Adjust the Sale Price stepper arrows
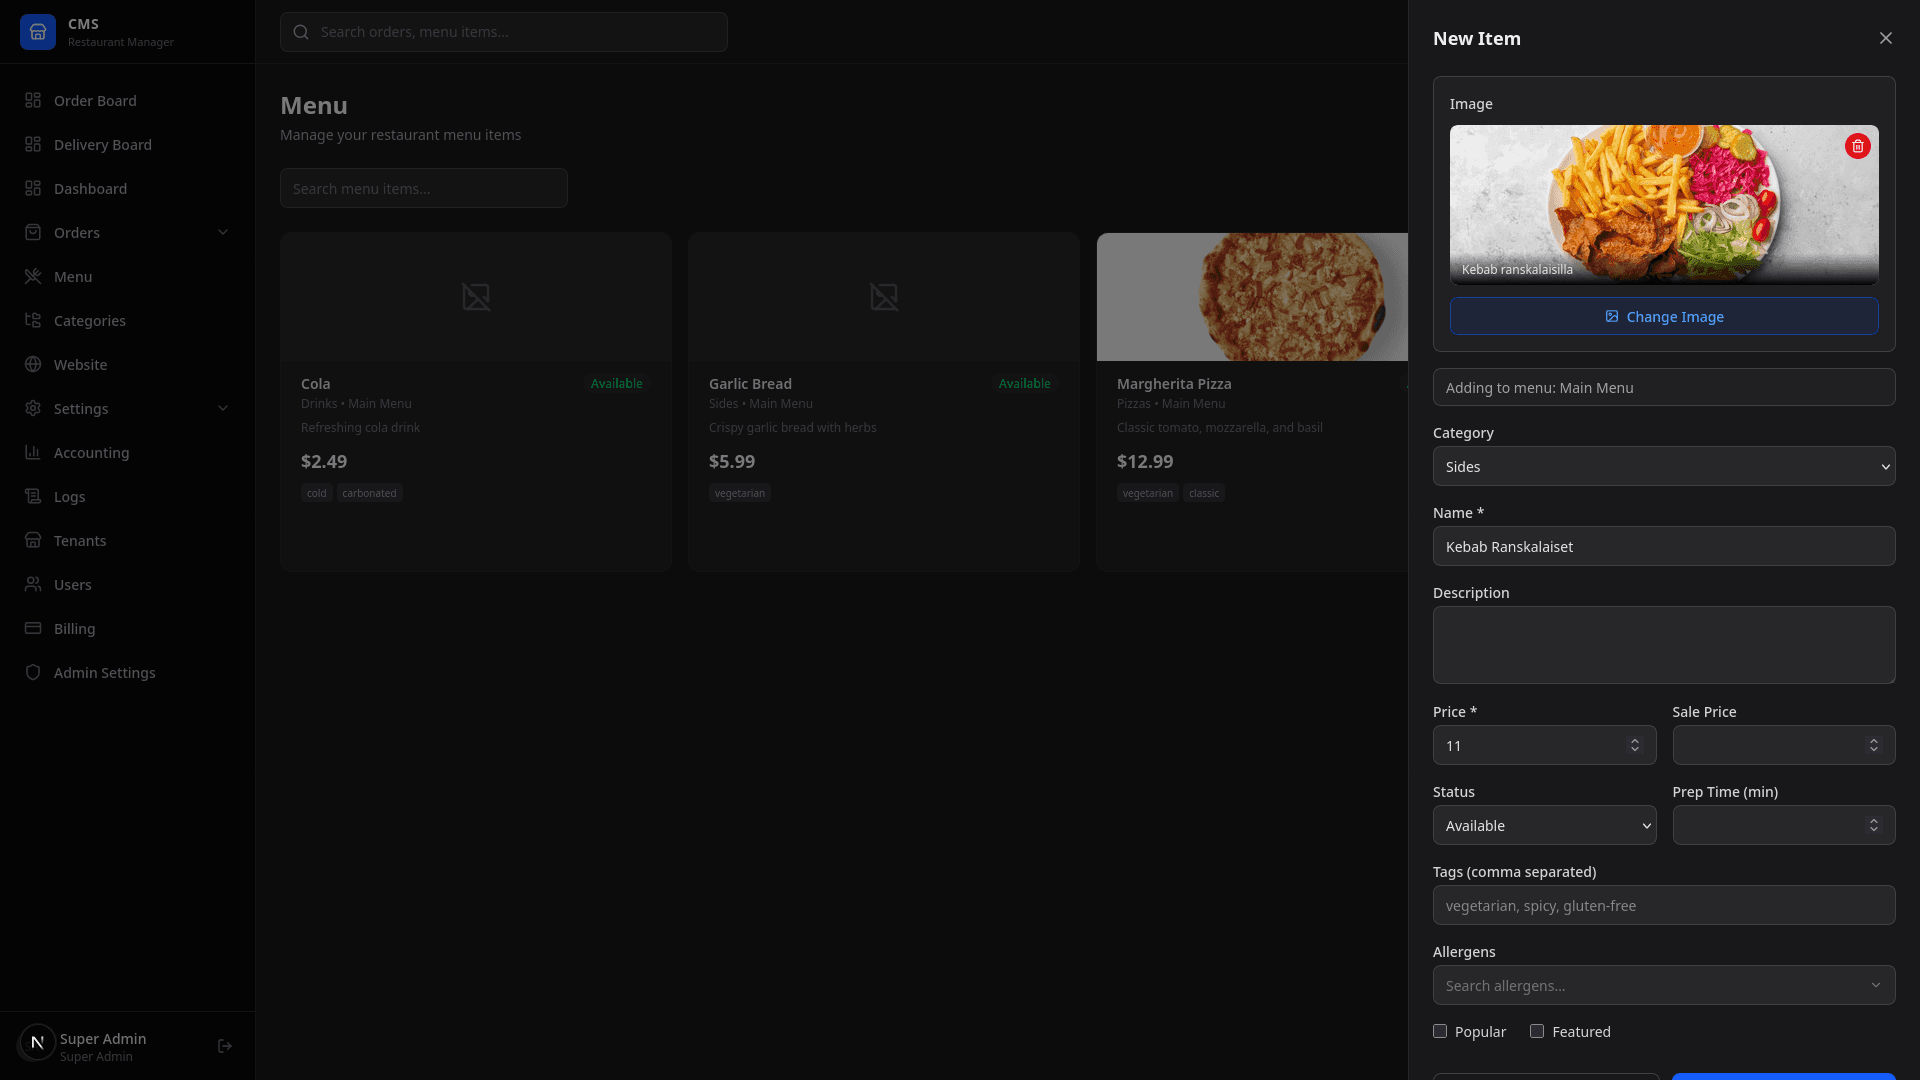This screenshot has width=1920, height=1080. tap(1874, 745)
